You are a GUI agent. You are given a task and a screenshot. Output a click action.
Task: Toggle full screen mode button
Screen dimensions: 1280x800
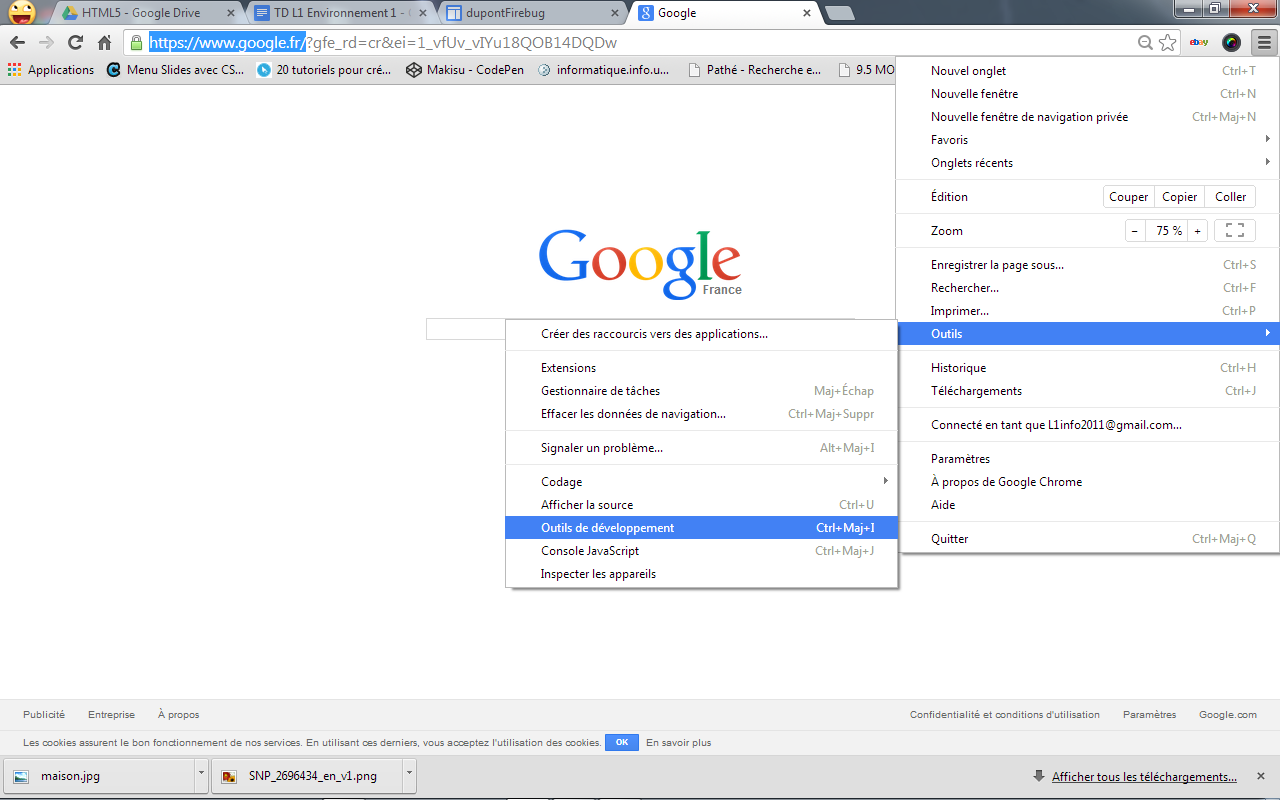pos(1235,231)
